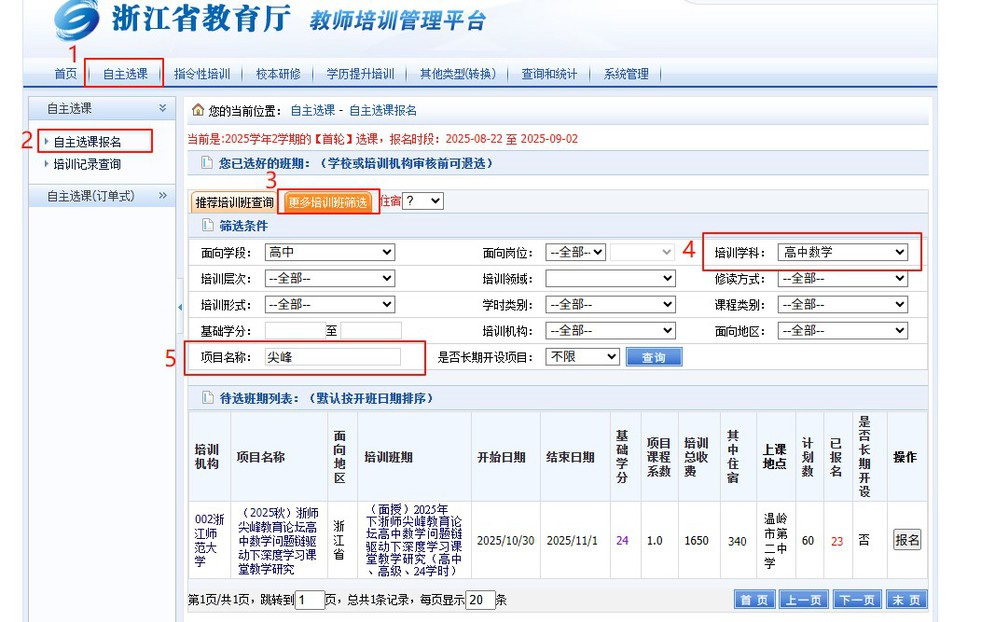Click the home icon beside 您的当前位置

(198, 110)
